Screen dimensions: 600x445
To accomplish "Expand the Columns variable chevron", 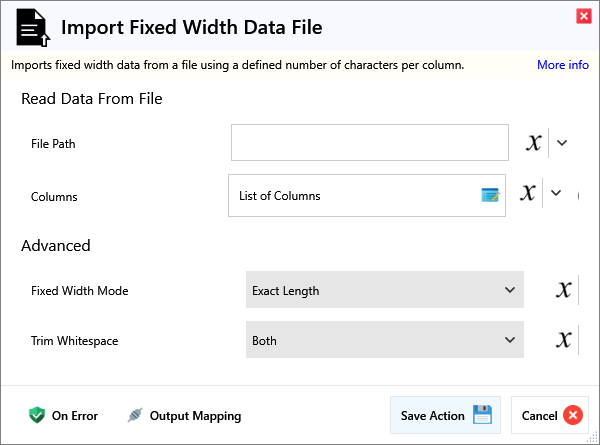I will [557, 193].
